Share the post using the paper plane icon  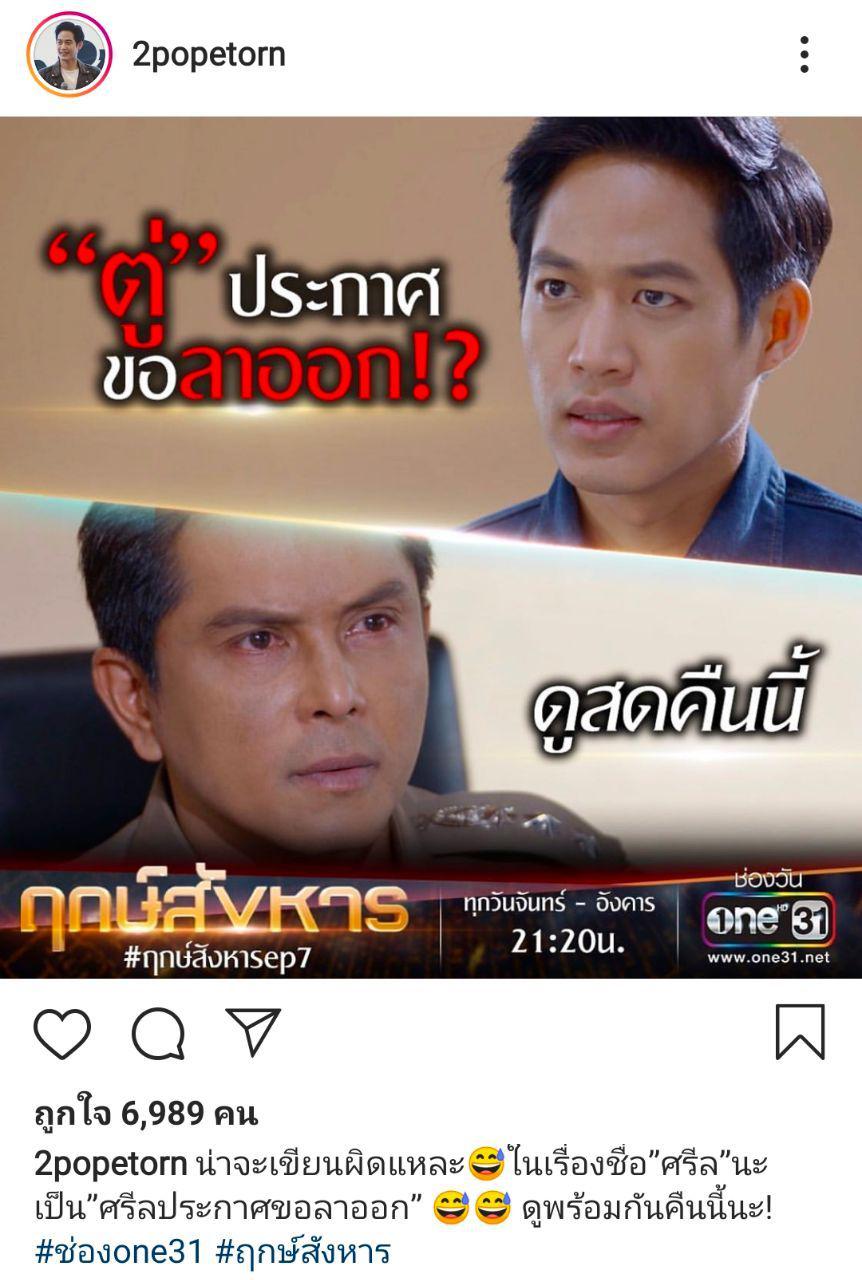pos(253,1032)
